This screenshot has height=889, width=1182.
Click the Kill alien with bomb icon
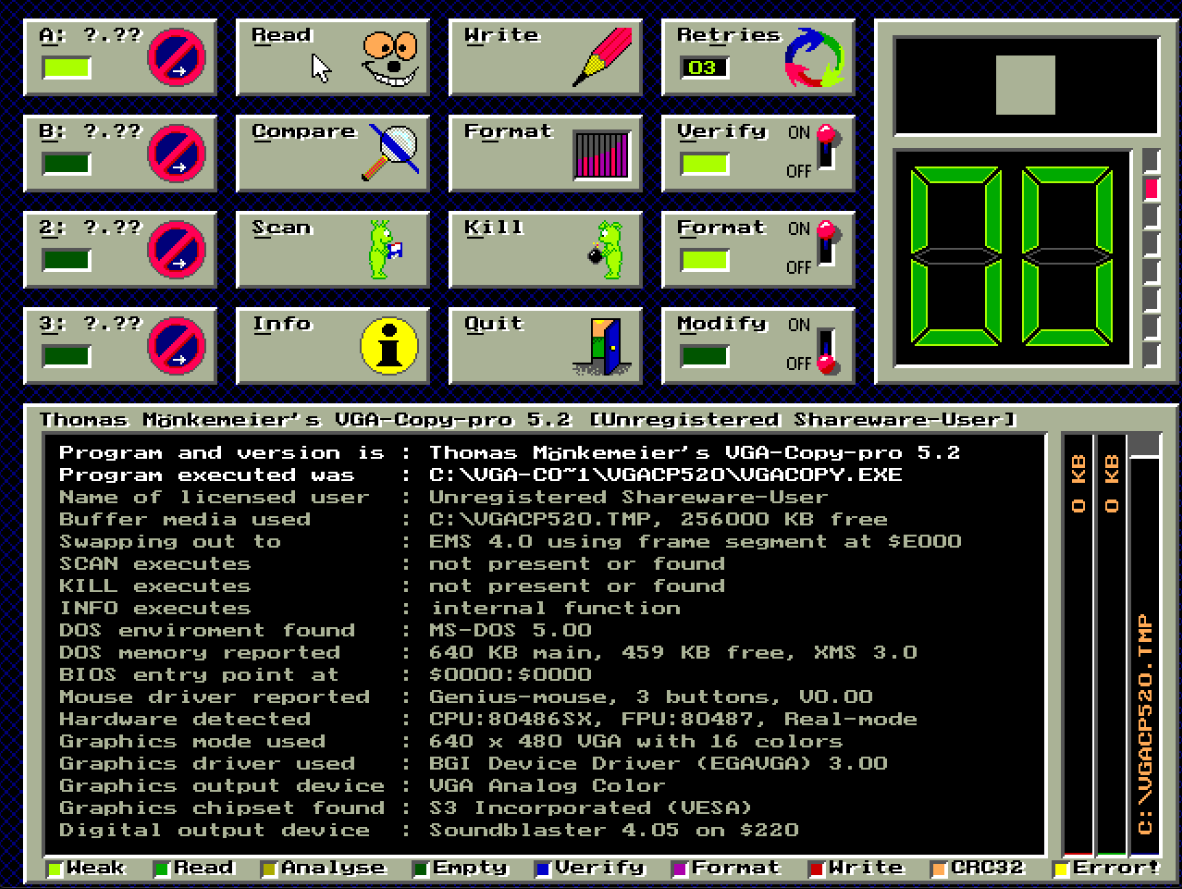point(607,250)
